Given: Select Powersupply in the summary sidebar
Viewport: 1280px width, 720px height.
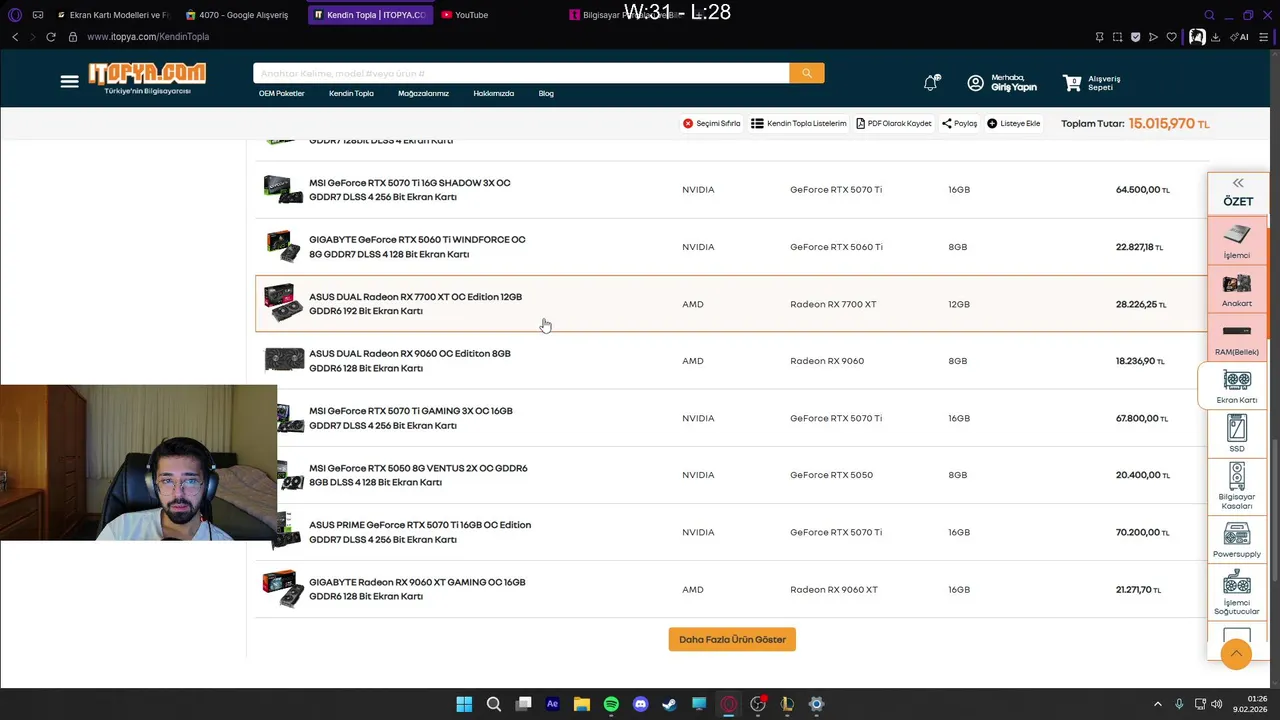Looking at the screenshot, I should [1237, 540].
